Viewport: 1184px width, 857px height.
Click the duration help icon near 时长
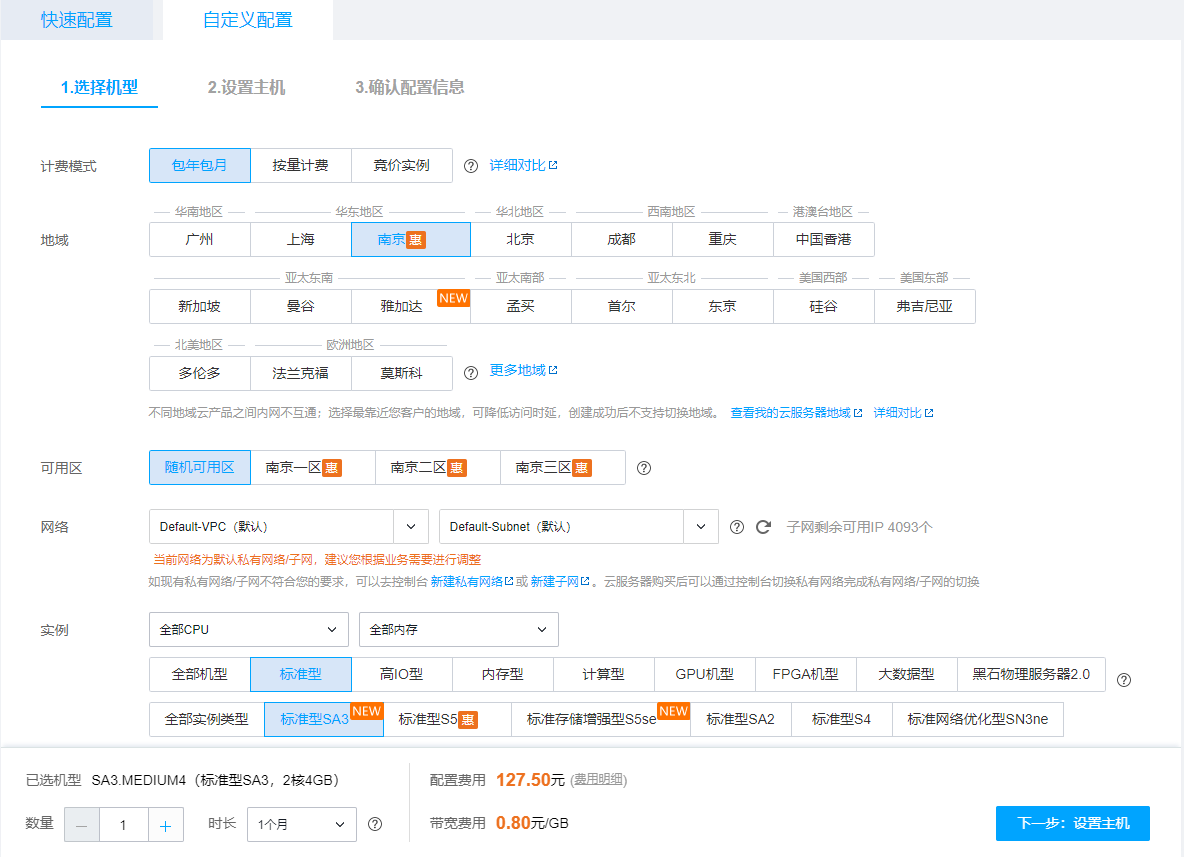pos(374,824)
